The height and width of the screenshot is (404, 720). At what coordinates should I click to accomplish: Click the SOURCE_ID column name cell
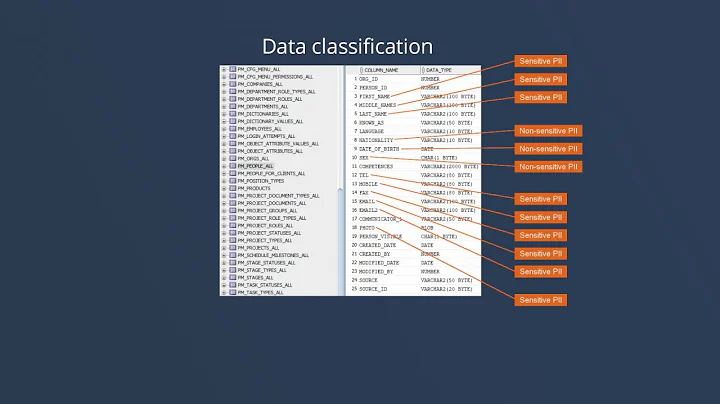coord(373,289)
